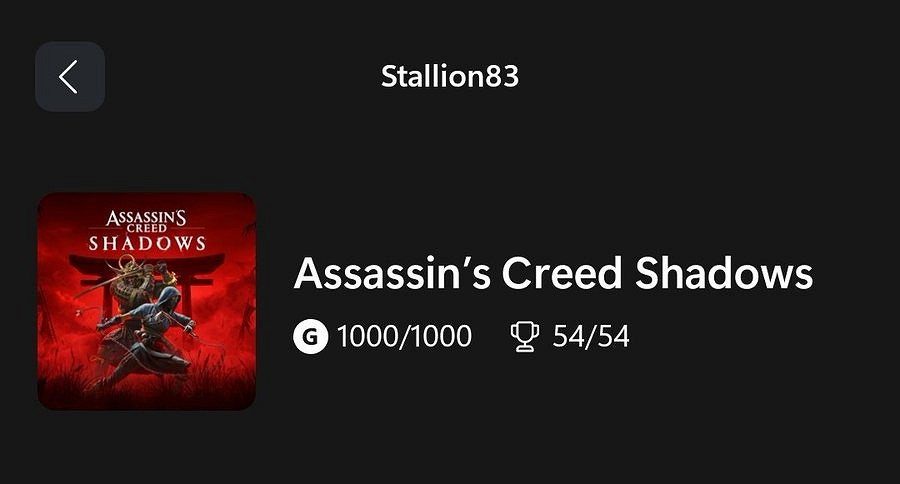Screen dimensions: 900x484
Task: Click the "83" digits in the gamertag header
Action: (504, 77)
